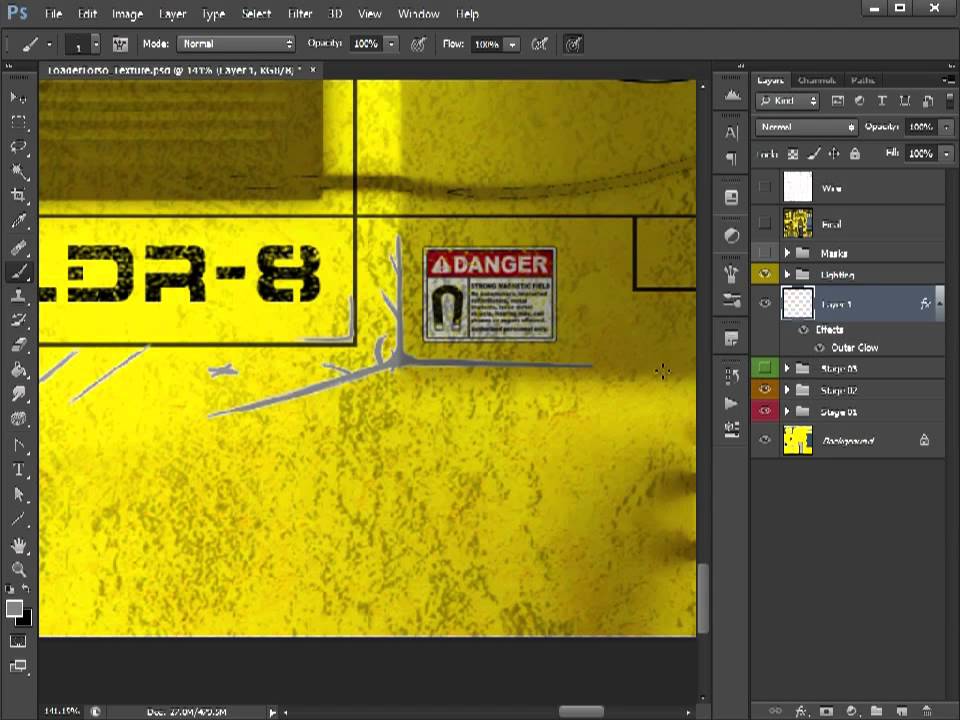Hide the Background layer
This screenshot has height=720, width=960.
(765, 440)
